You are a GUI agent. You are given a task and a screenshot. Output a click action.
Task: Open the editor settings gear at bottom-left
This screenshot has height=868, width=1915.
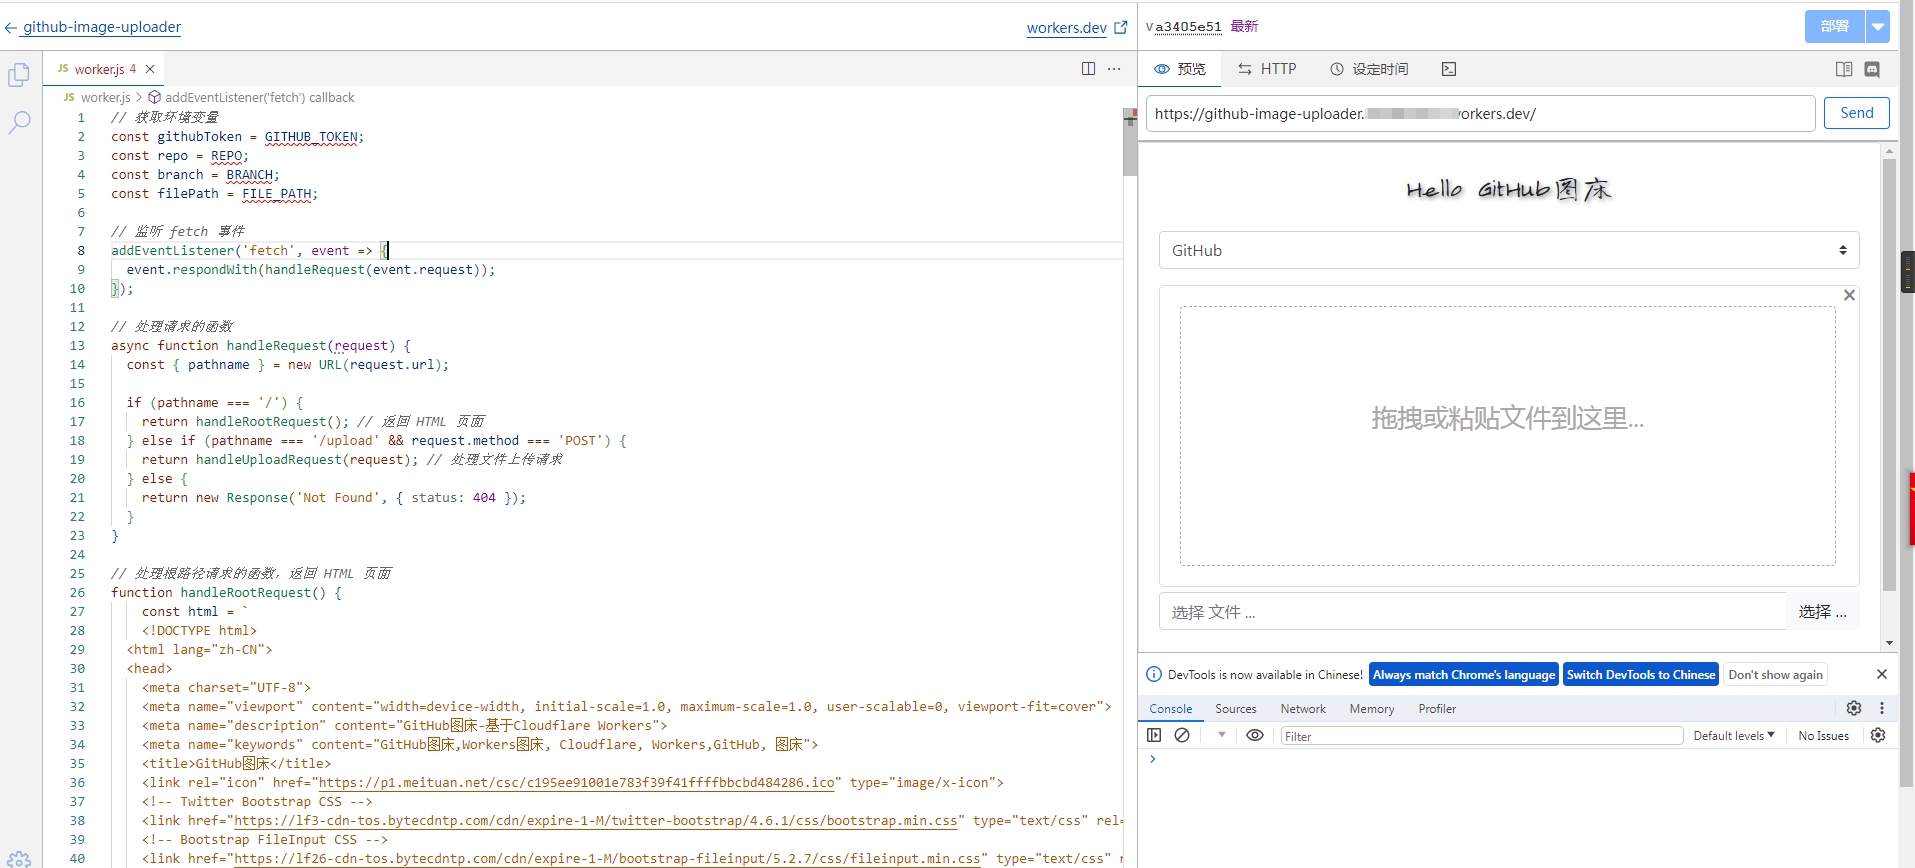(19, 858)
